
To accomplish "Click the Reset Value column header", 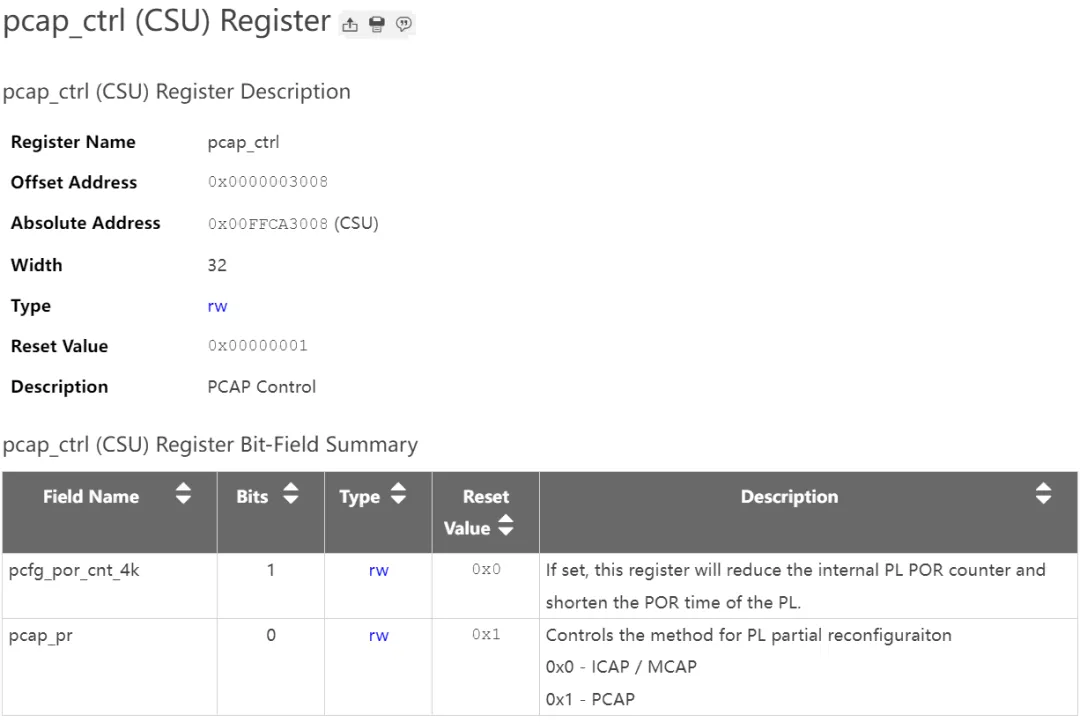I will point(484,512).
